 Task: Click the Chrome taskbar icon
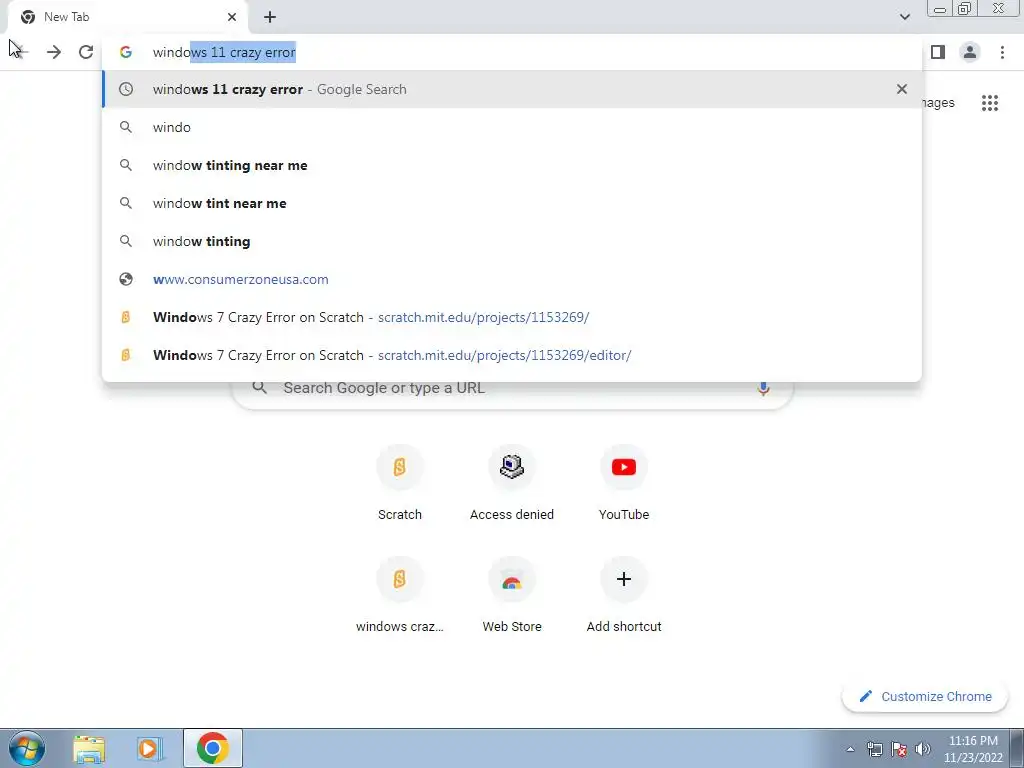pos(212,748)
